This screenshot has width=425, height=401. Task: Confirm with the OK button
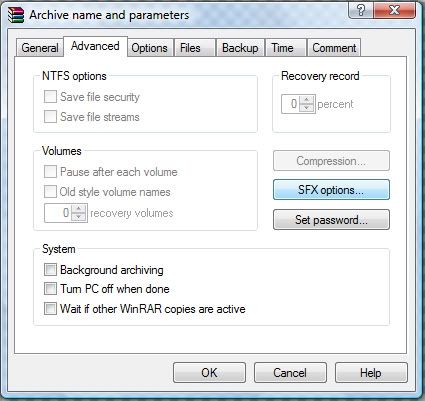(209, 372)
